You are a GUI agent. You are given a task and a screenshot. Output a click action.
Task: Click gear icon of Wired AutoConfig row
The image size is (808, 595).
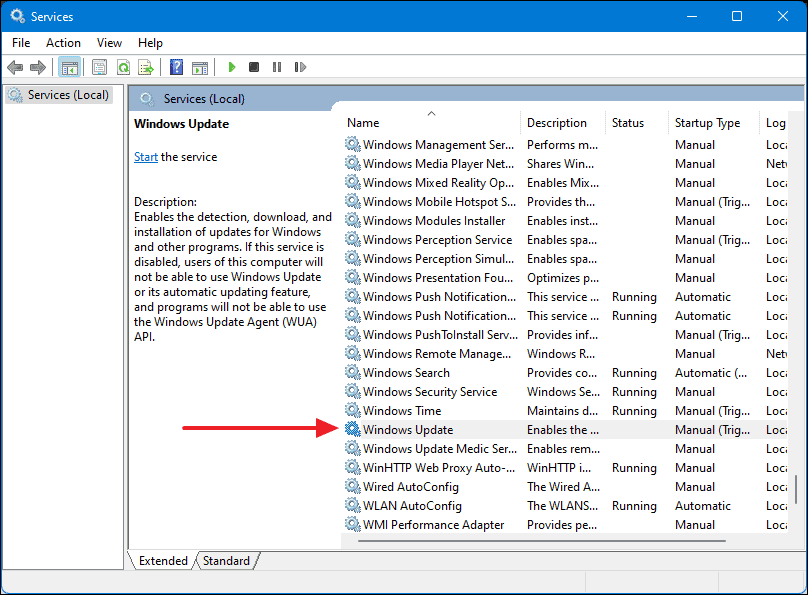pos(352,486)
